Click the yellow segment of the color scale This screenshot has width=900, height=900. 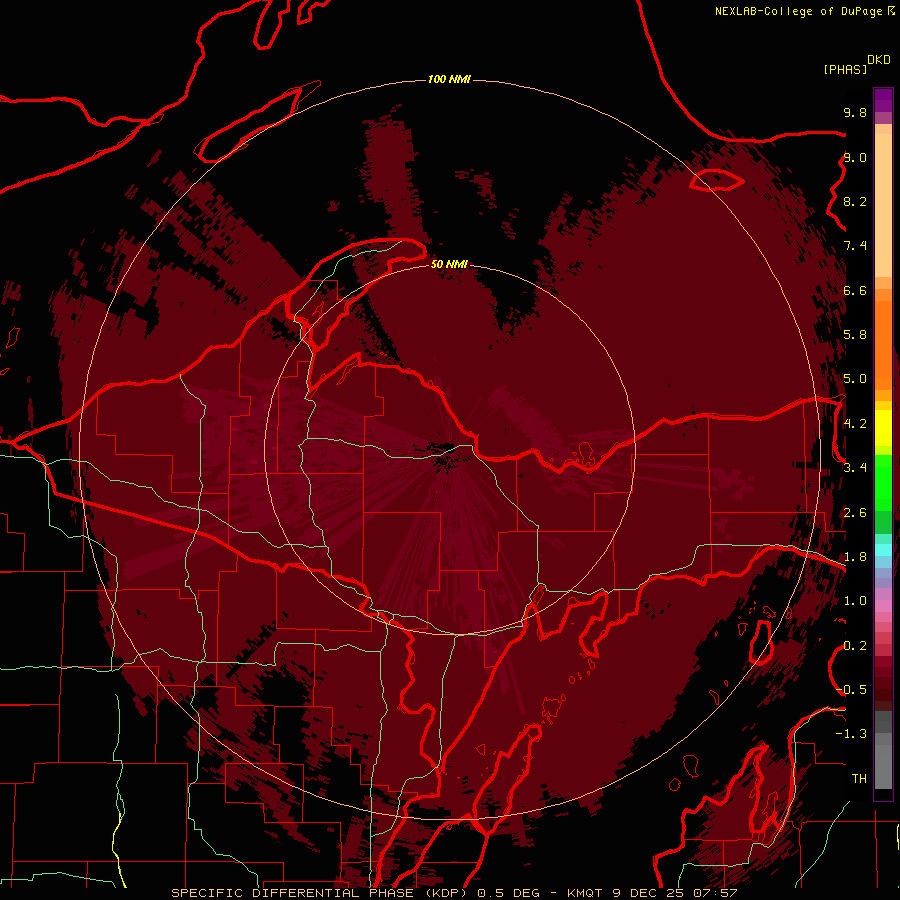pyautogui.click(x=883, y=428)
